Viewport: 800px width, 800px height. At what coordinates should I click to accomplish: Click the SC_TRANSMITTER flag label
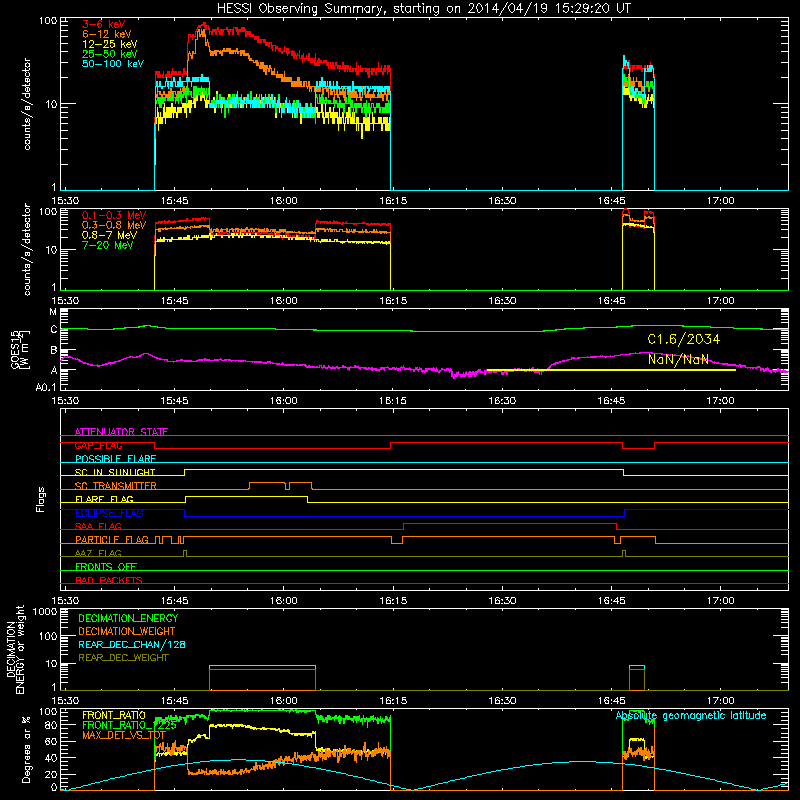pos(115,486)
